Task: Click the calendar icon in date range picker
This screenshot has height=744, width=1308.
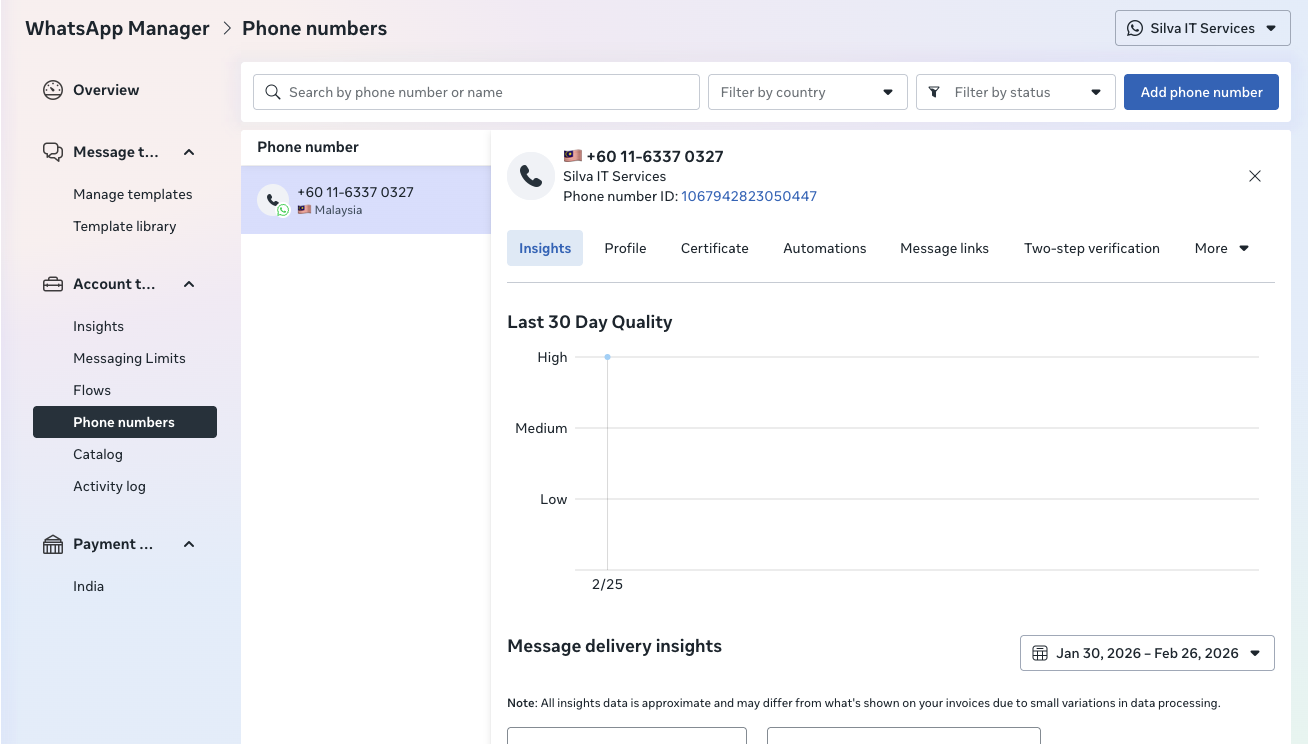Action: pyautogui.click(x=1040, y=653)
